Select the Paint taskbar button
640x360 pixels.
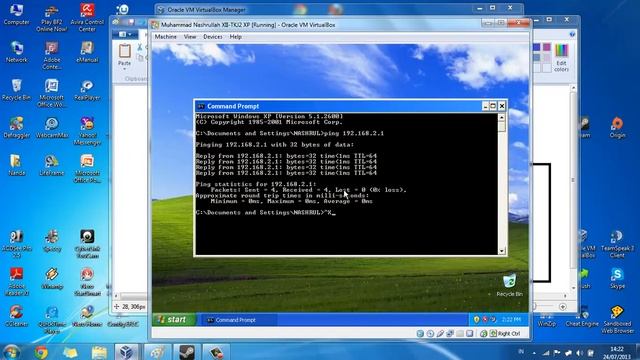(157, 352)
